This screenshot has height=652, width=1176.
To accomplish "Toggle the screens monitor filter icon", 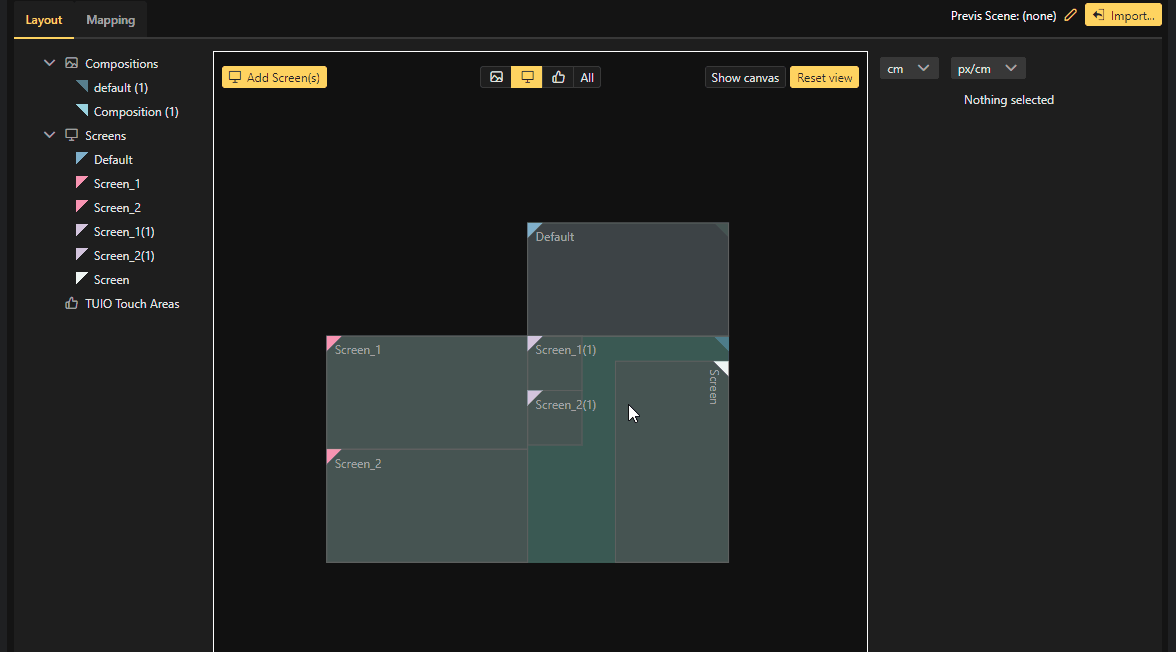I will point(527,77).
